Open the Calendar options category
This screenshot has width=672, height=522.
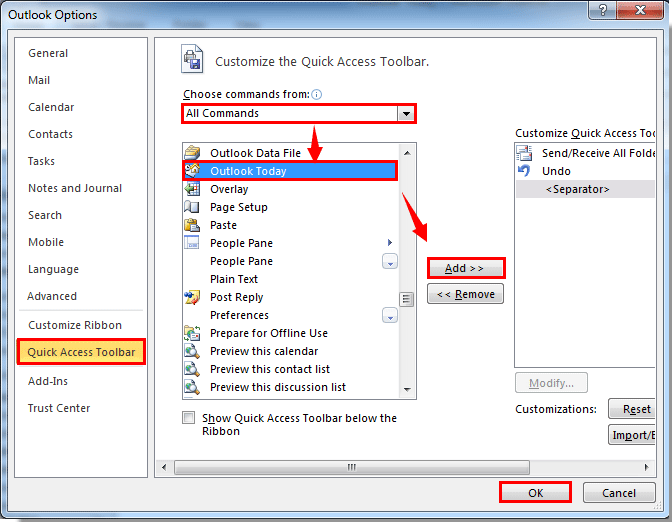[x=51, y=107]
